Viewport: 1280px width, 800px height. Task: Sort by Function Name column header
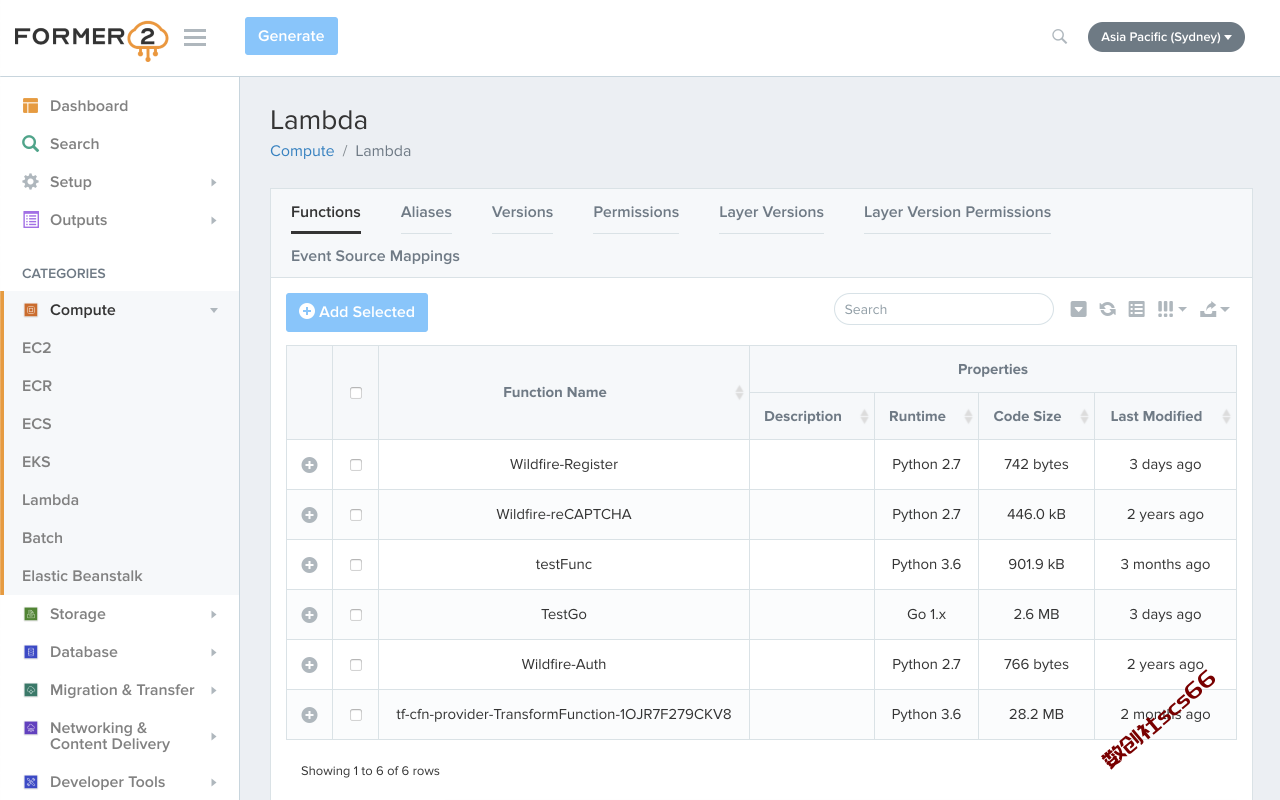pyautogui.click(x=564, y=392)
